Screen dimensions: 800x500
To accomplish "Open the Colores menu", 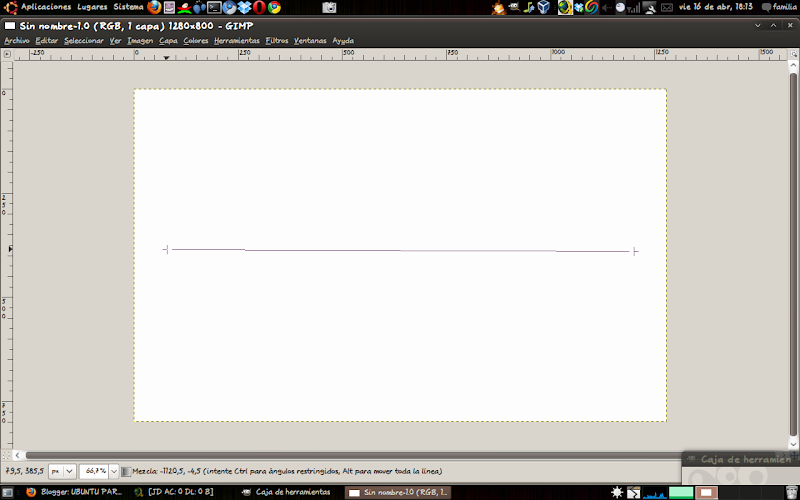I will (x=196, y=41).
